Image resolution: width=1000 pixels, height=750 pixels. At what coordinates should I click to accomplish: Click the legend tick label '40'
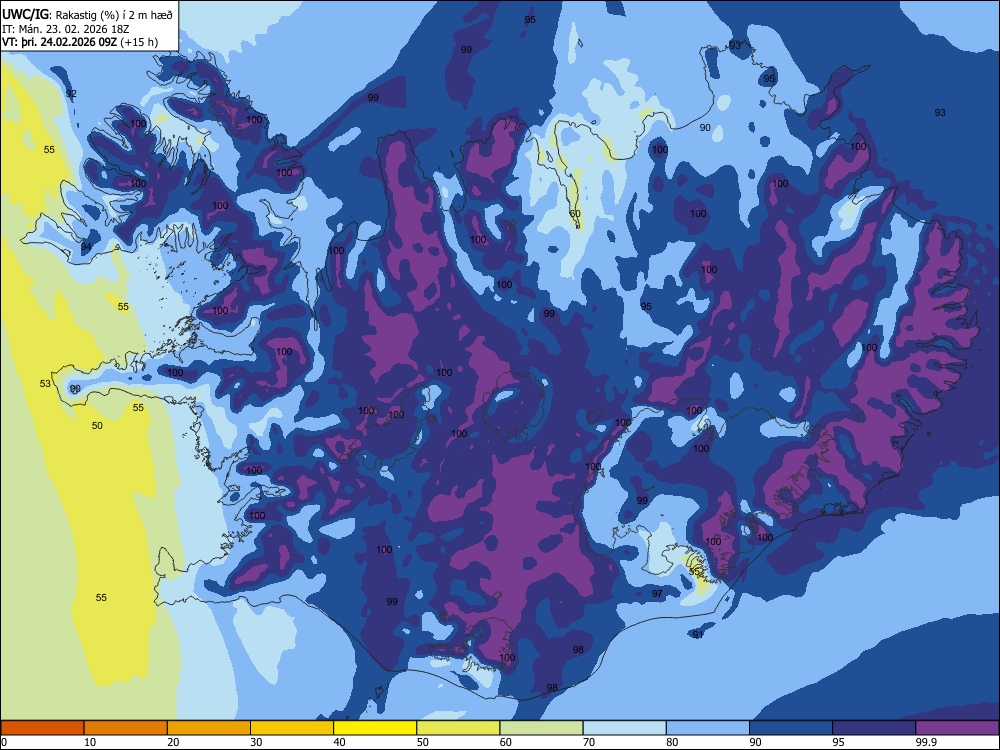click(x=340, y=742)
